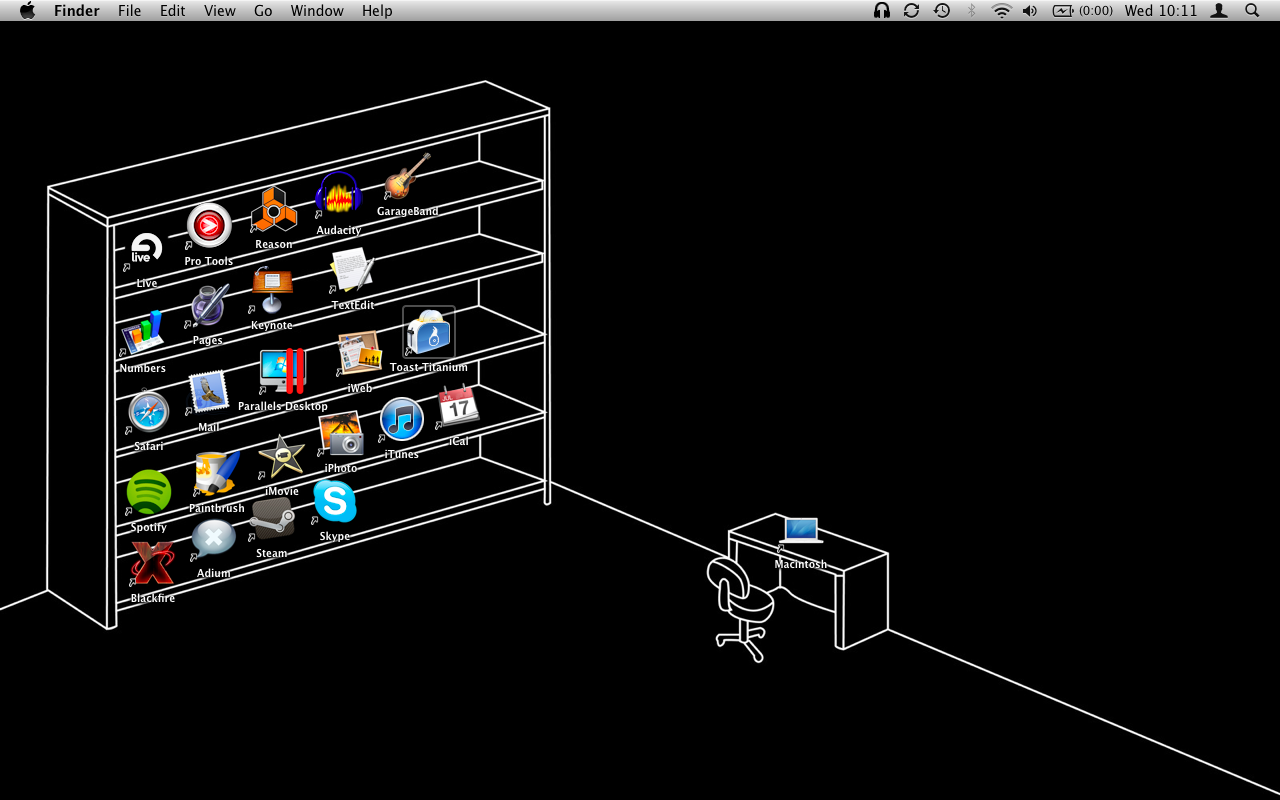Image resolution: width=1280 pixels, height=800 pixels.
Task: Open the user account menu icon
Action: [1219, 10]
